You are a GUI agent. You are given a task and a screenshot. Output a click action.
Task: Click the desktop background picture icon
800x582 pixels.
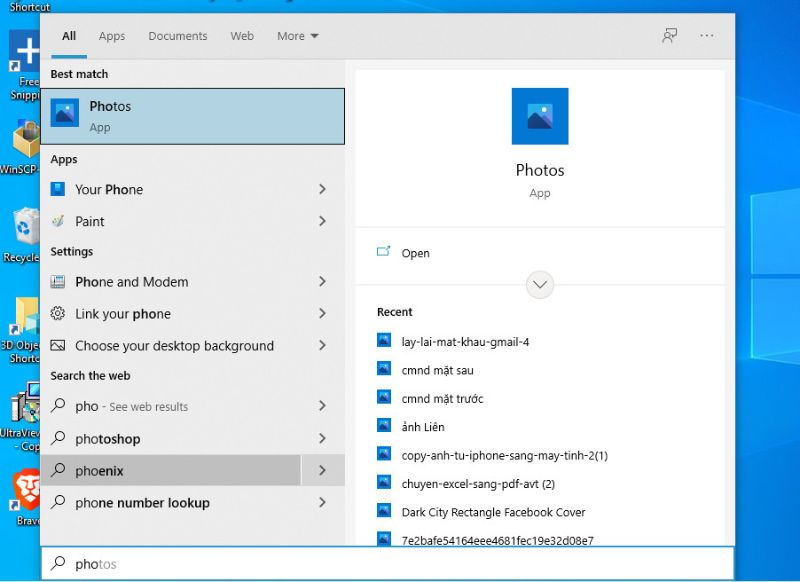58,345
